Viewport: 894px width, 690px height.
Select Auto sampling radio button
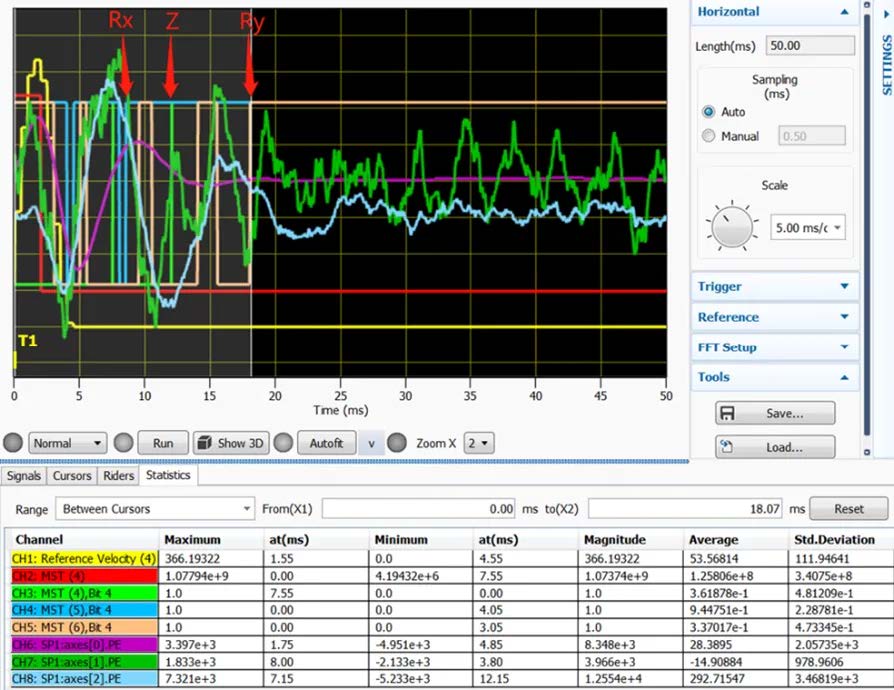point(709,112)
